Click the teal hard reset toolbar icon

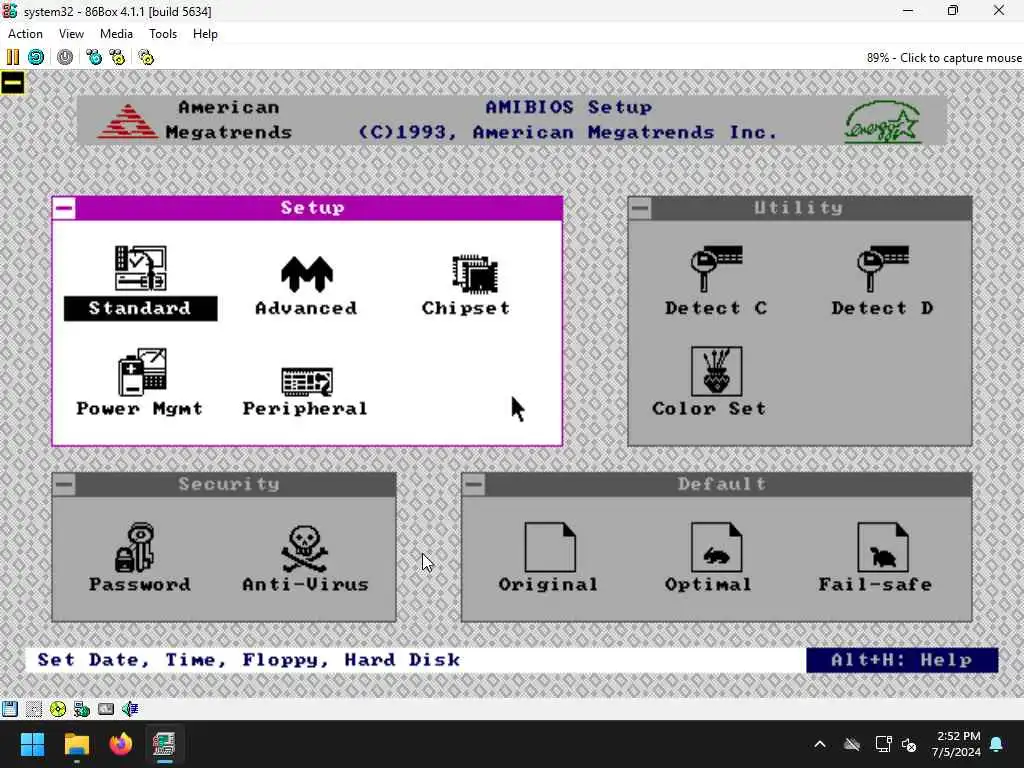(36, 57)
